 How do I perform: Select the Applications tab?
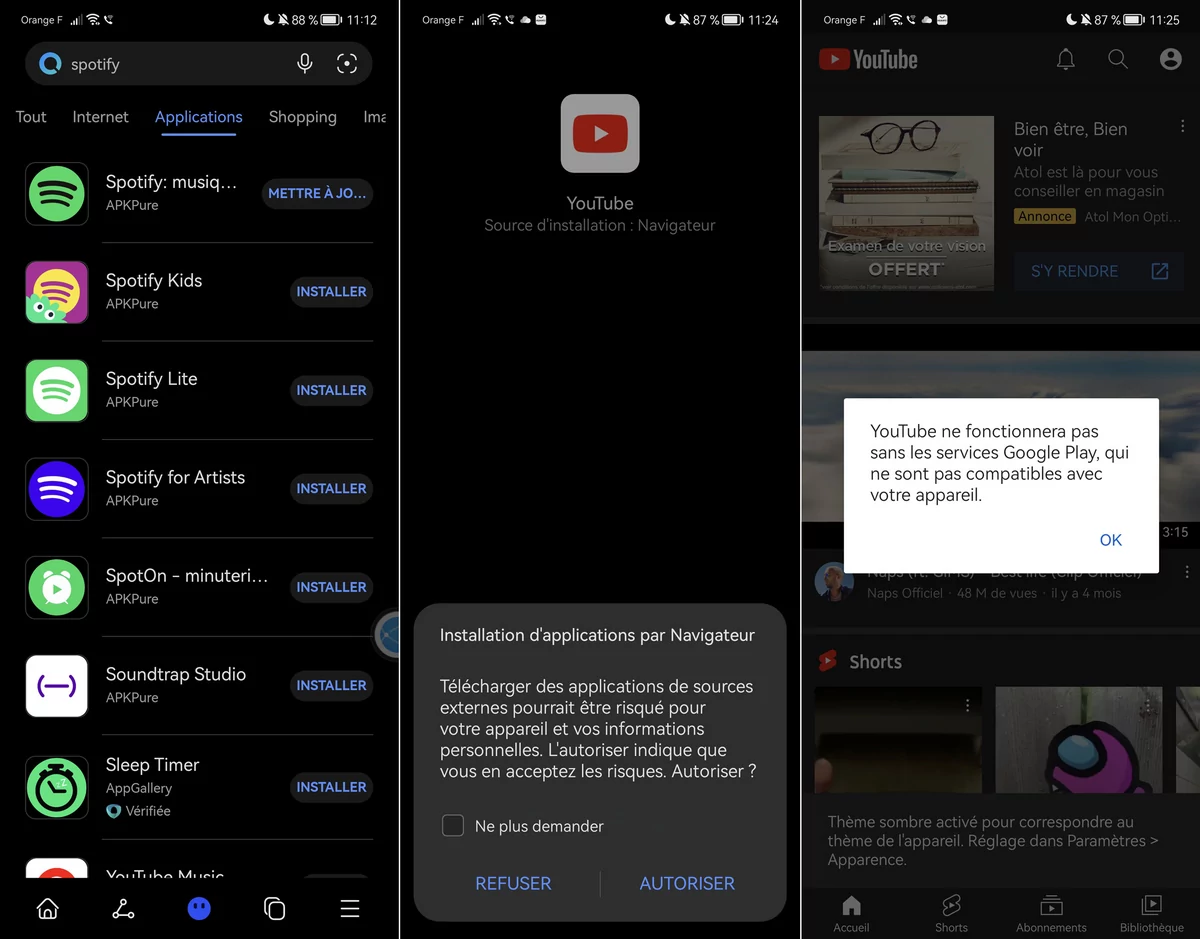click(x=199, y=117)
